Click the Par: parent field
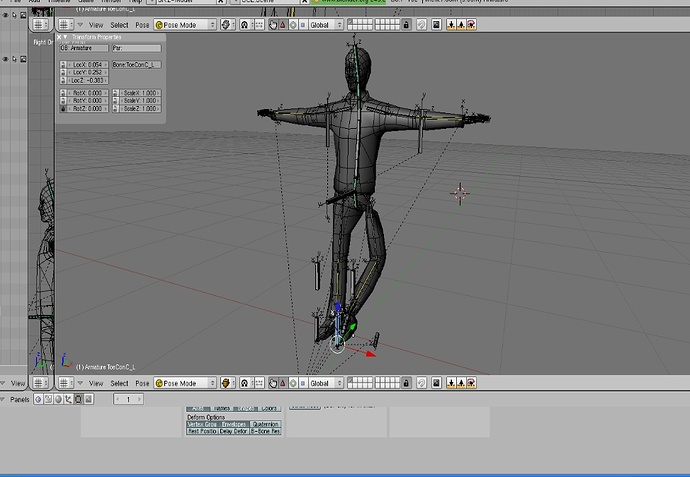Screen dimensions: 690x477 coord(136,48)
